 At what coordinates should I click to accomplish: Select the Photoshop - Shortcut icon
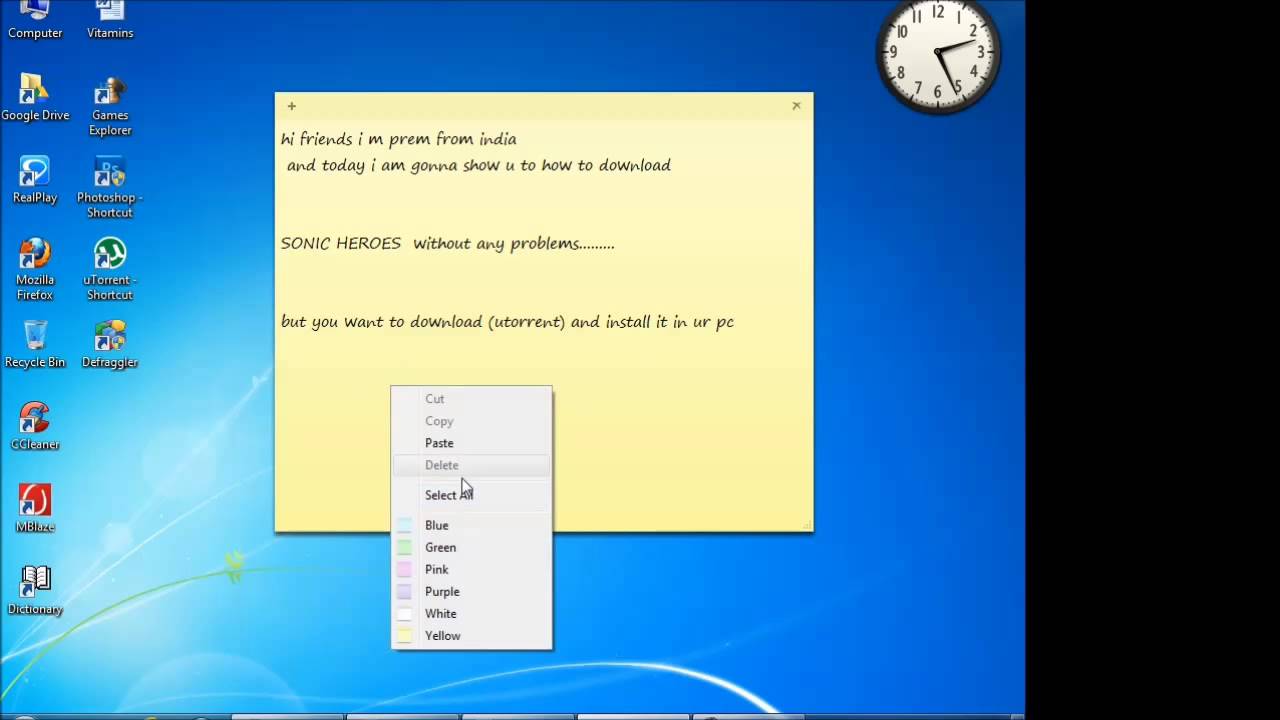pos(110,187)
